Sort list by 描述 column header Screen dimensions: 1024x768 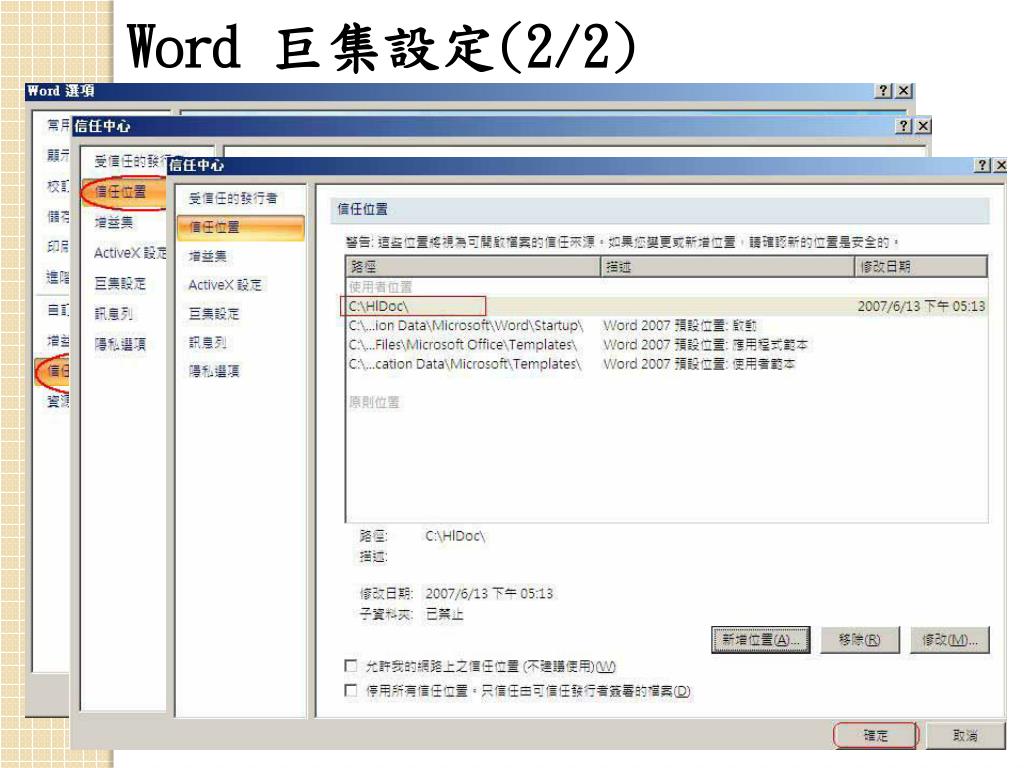(x=728, y=266)
